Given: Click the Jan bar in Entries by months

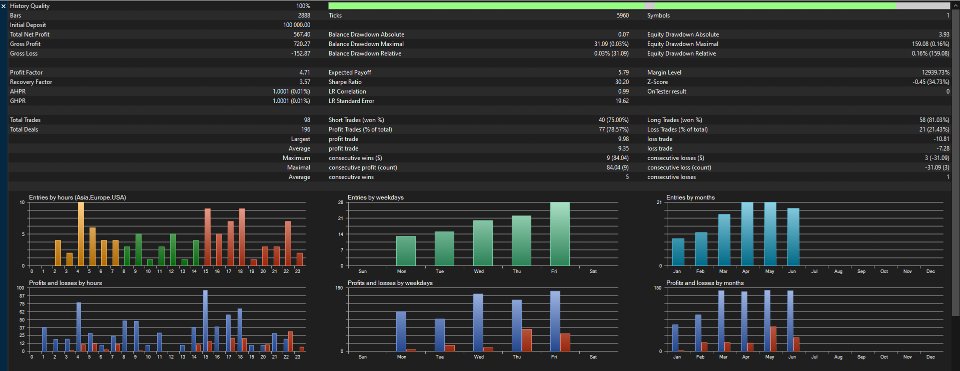Looking at the screenshot, I should click(678, 252).
